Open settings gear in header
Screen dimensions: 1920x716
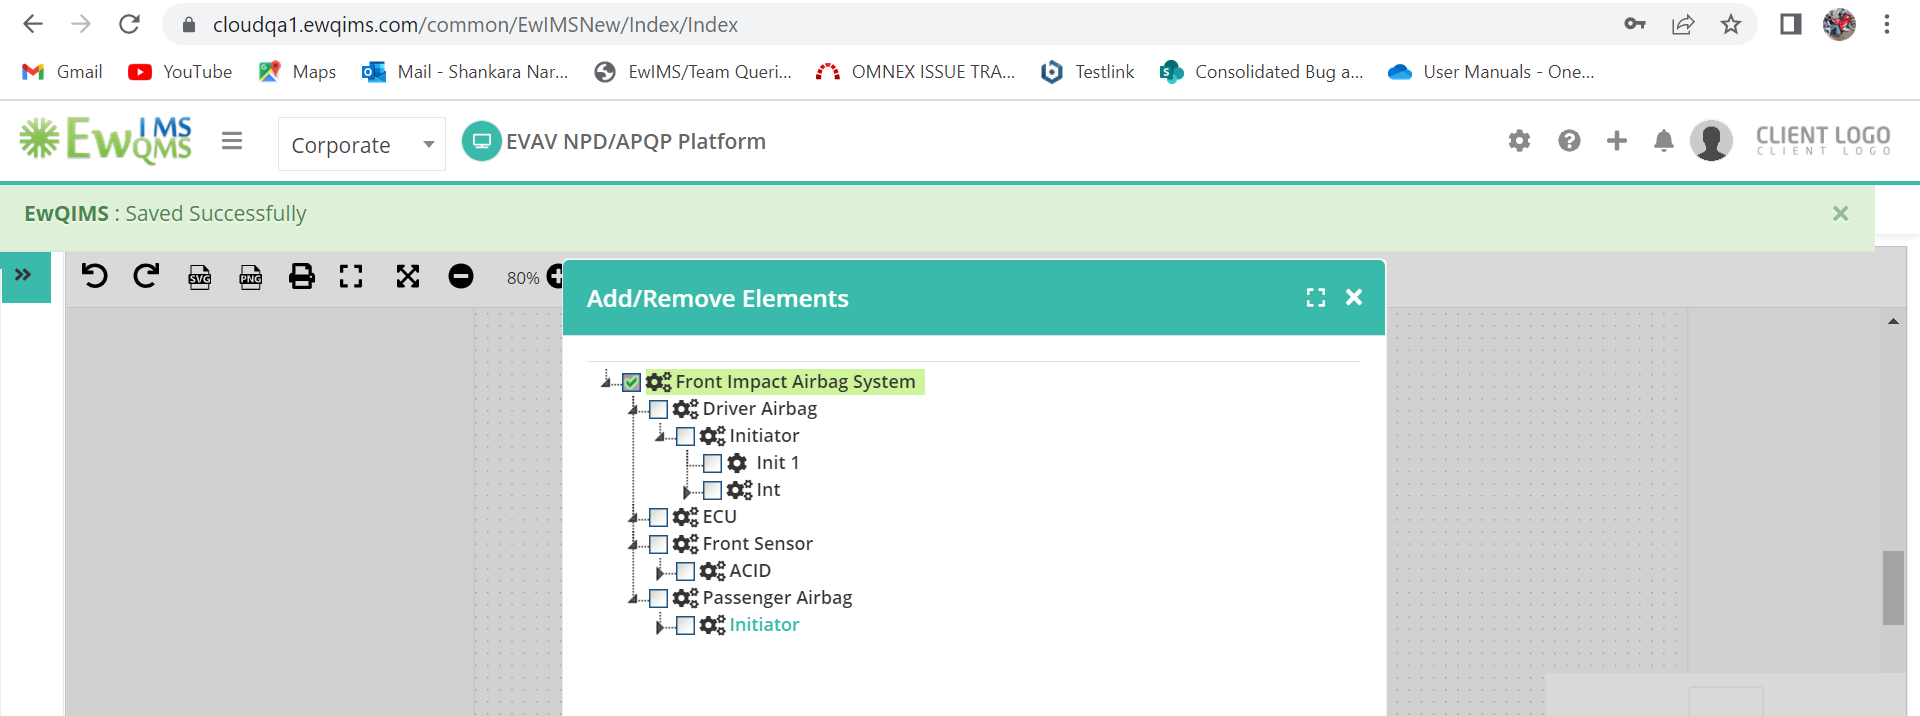pos(1519,141)
